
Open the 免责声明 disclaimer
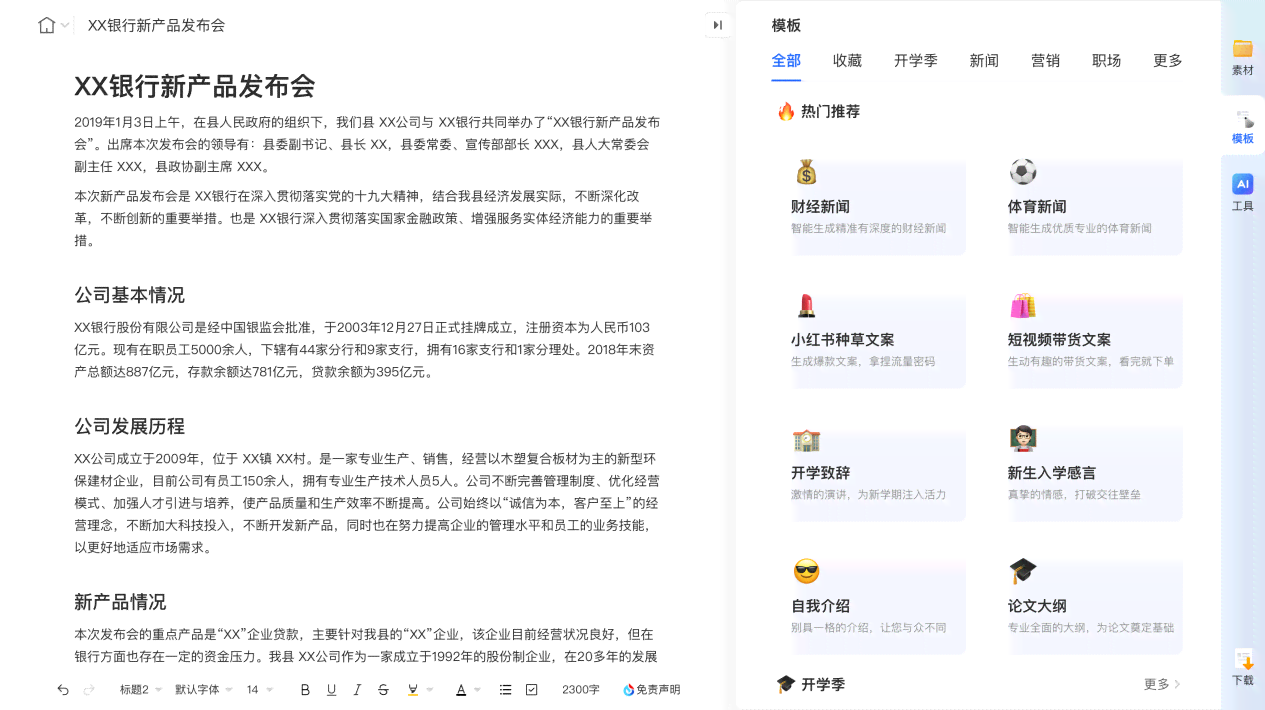point(652,689)
